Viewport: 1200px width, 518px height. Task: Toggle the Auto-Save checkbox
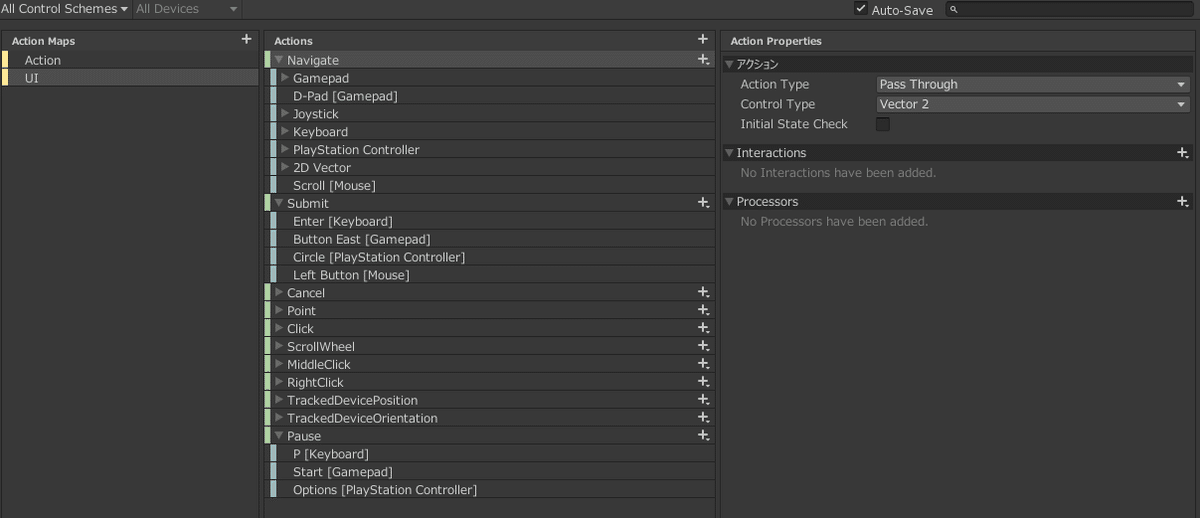(x=861, y=9)
